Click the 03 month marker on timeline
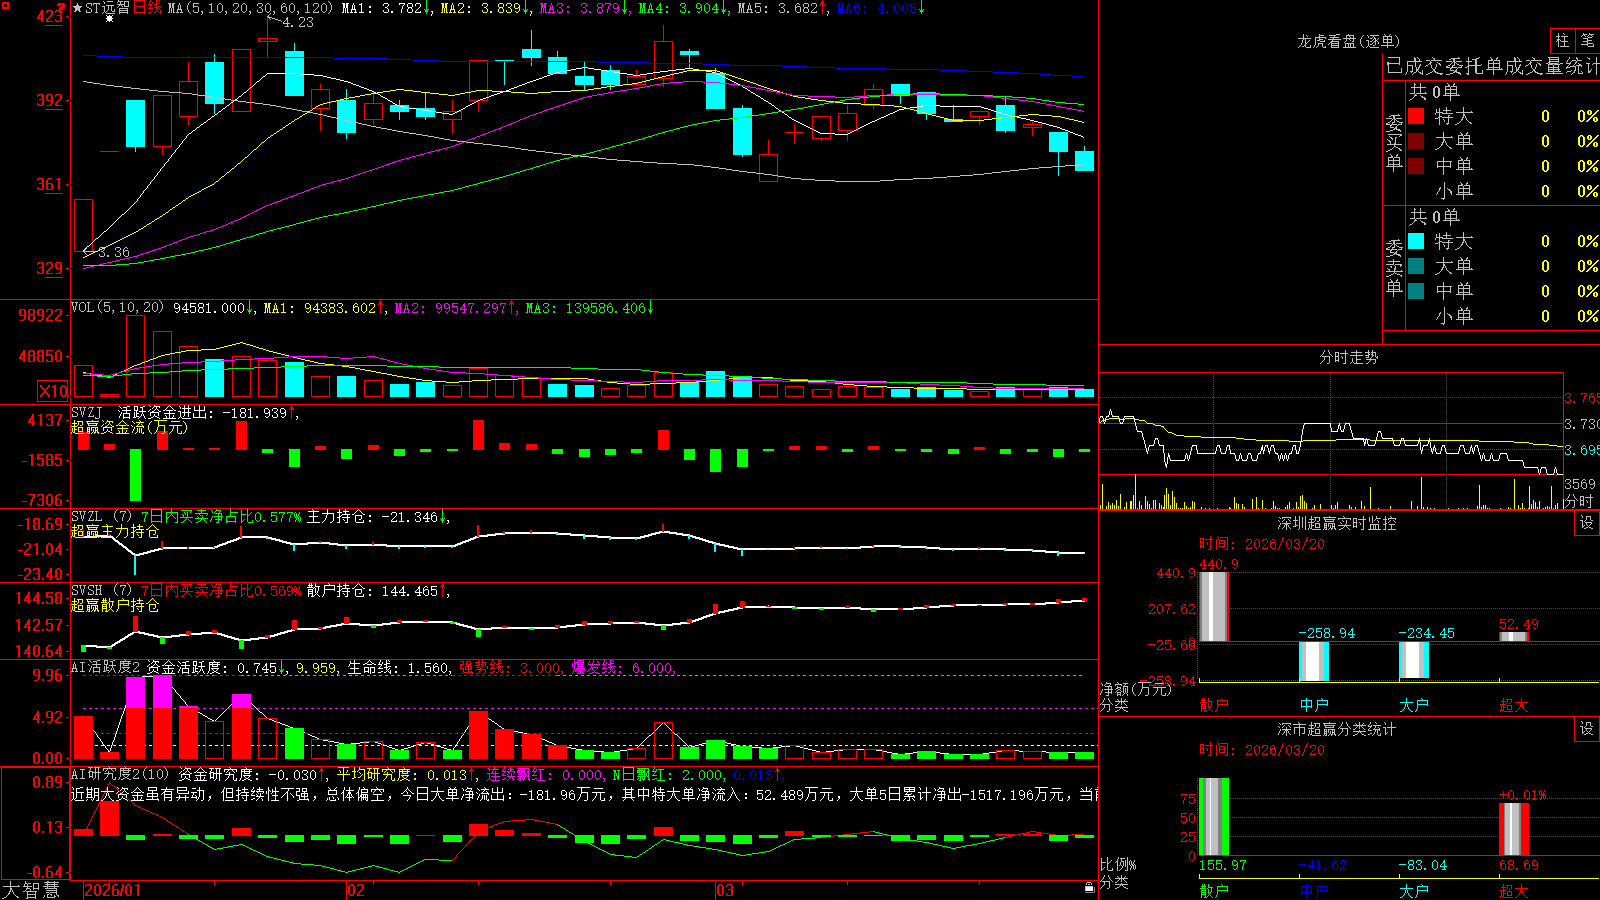Image resolution: width=1600 pixels, height=900 pixels. (x=725, y=890)
